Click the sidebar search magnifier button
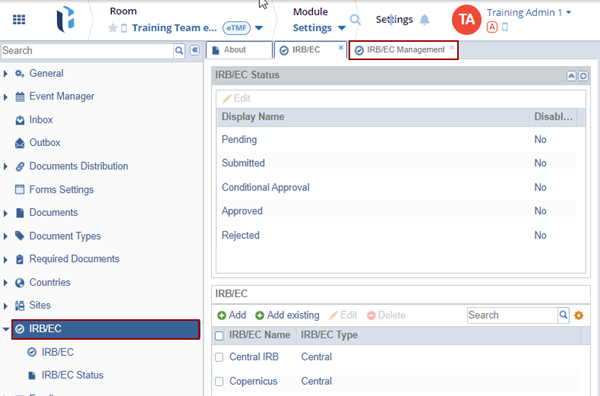This screenshot has width=600, height=396. click(x=179, y=51)
